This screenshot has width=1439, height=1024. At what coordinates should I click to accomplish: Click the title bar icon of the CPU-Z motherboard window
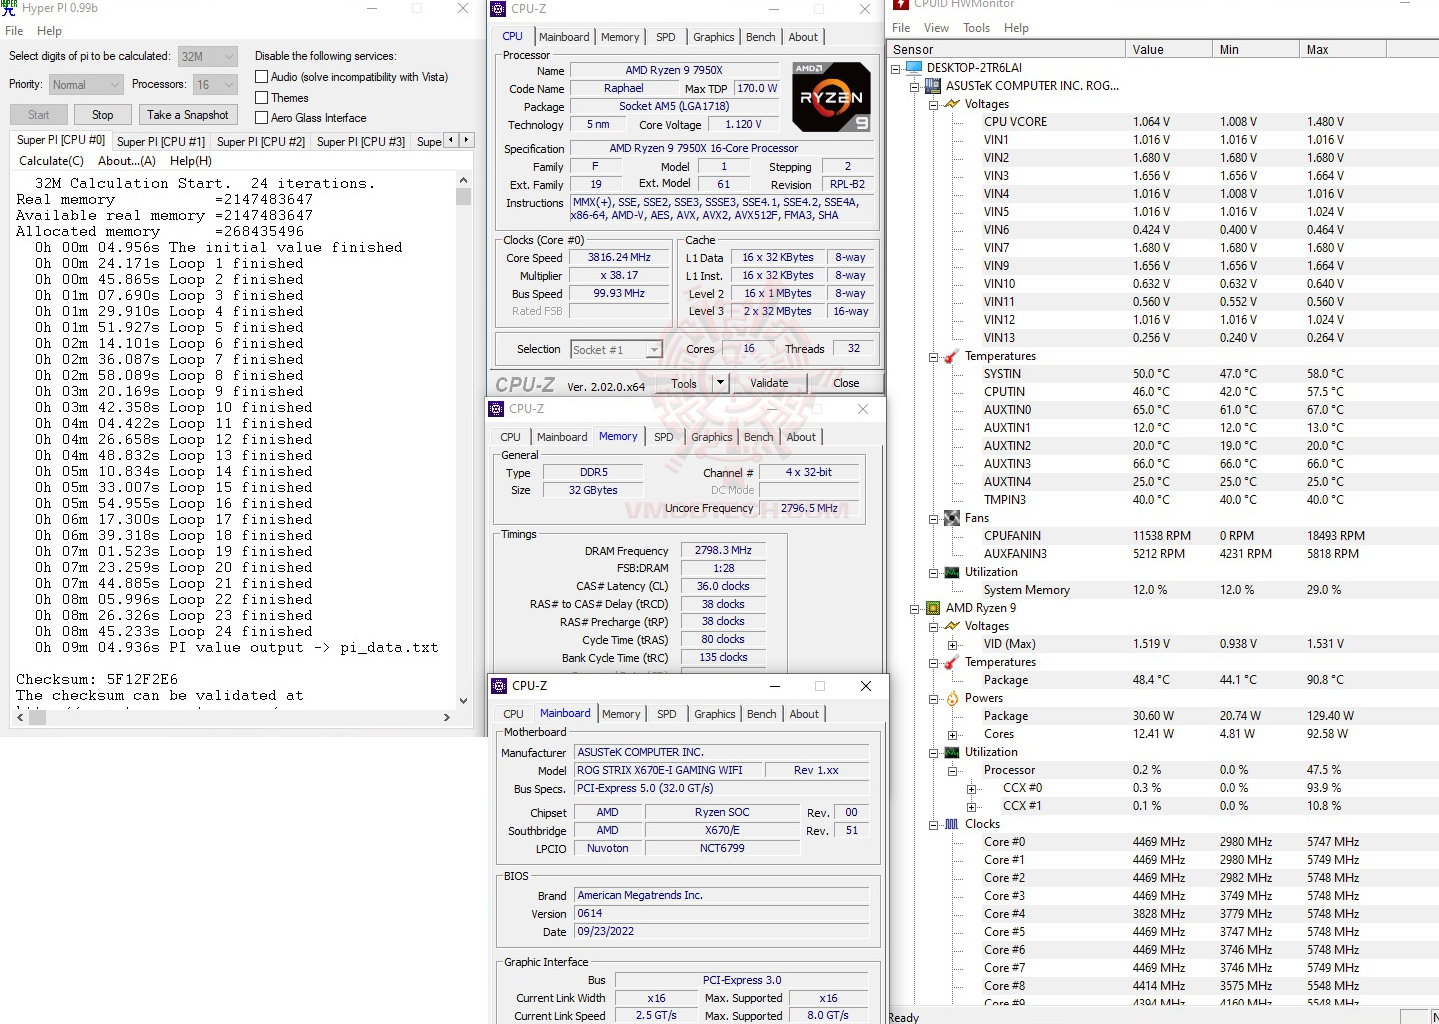pos(499,685)
